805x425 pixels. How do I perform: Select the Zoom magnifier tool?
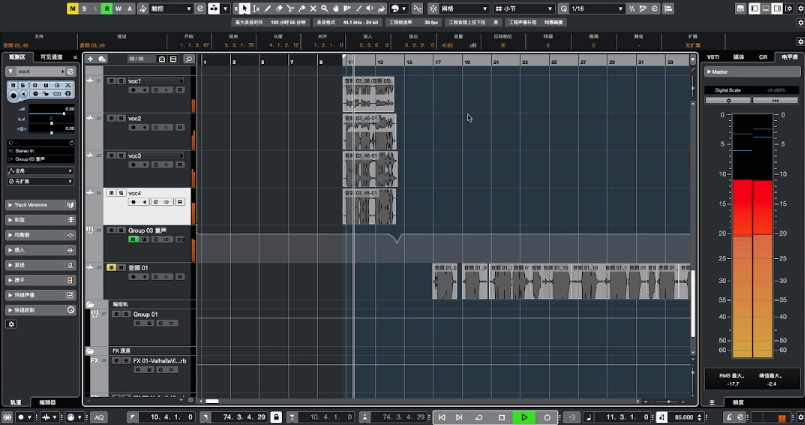pos(322,8)
